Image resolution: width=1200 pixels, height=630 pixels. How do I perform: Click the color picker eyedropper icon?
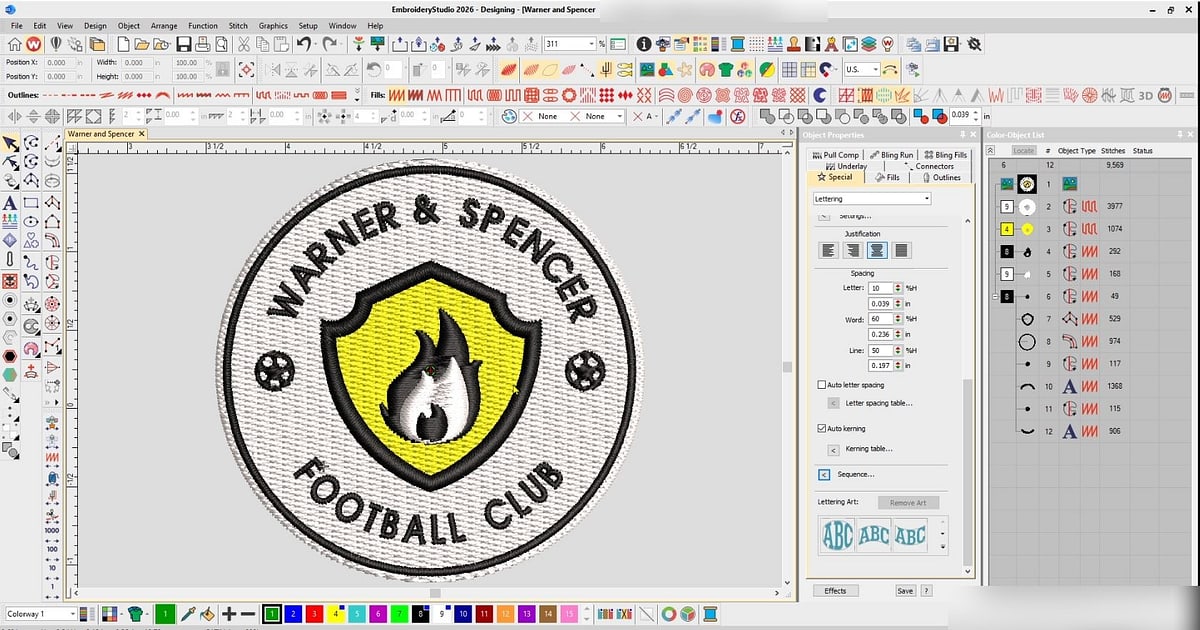(187, 614)
